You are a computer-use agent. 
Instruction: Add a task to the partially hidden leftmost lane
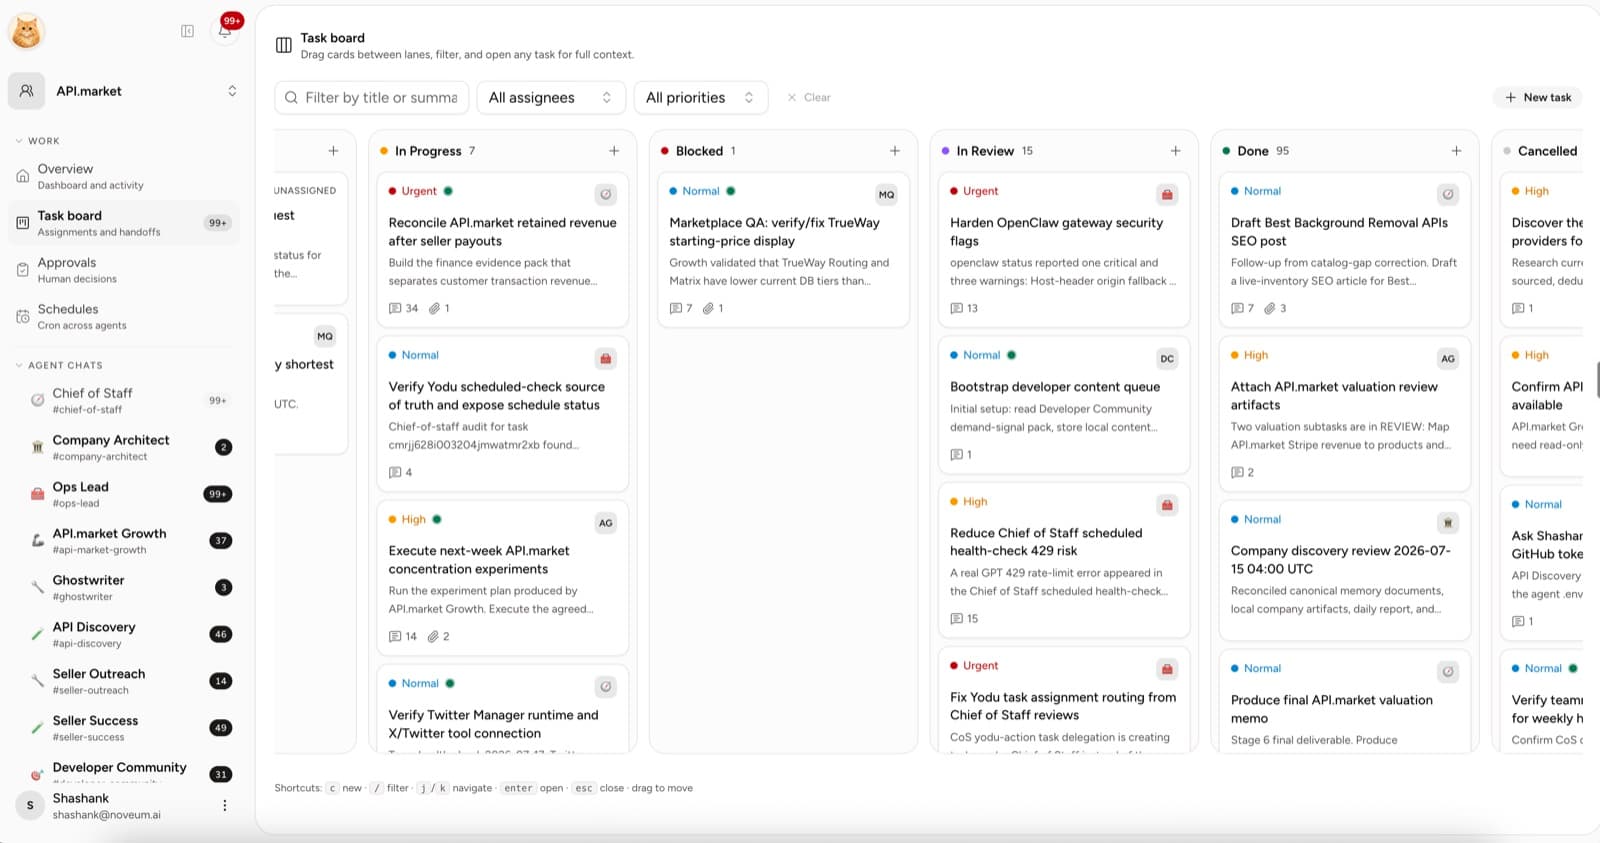334,151
